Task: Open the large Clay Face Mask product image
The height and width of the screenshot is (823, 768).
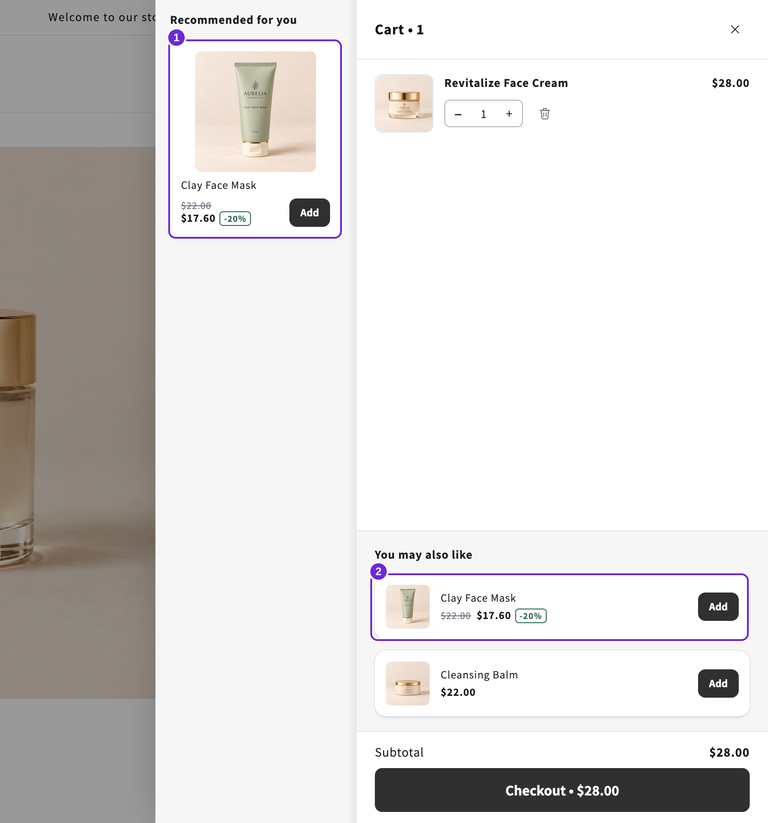Action: [255, 111]
